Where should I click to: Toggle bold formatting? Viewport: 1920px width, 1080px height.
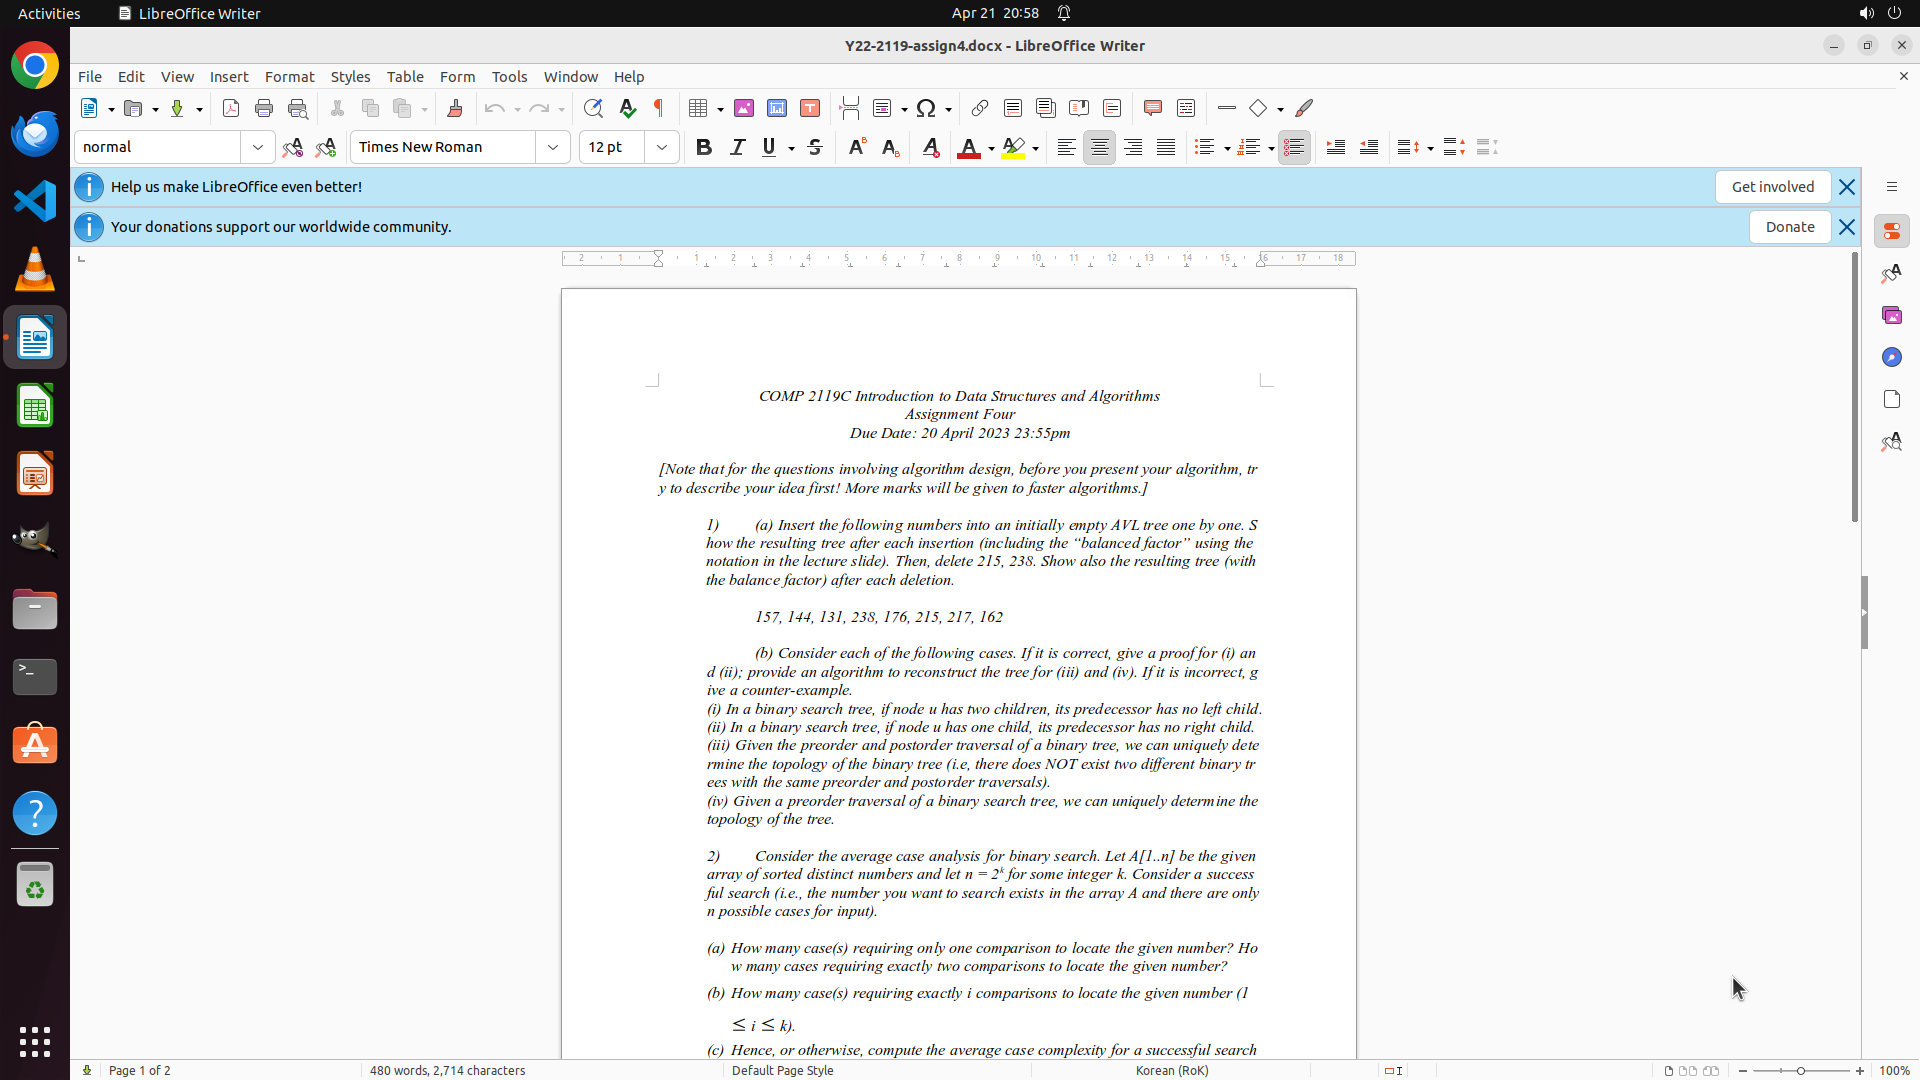click(x=704, y=148)
